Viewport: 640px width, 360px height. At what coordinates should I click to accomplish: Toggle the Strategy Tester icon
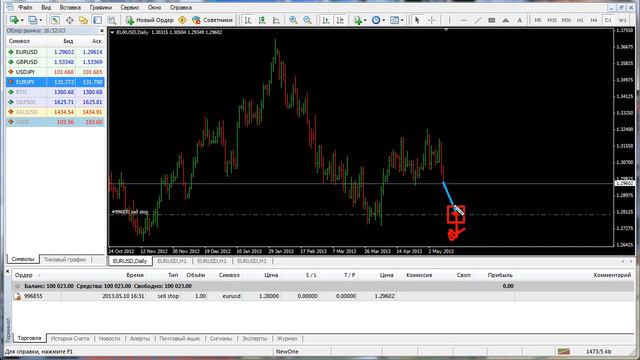111,20
